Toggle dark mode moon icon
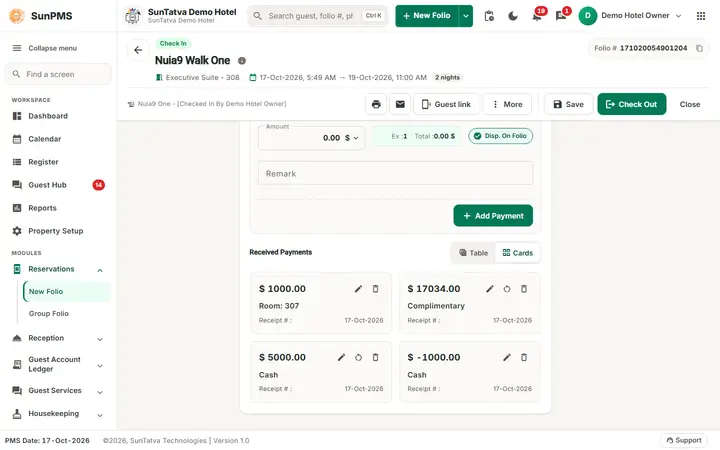The width and height of the screenshot is (720, 450). (513, 16)
